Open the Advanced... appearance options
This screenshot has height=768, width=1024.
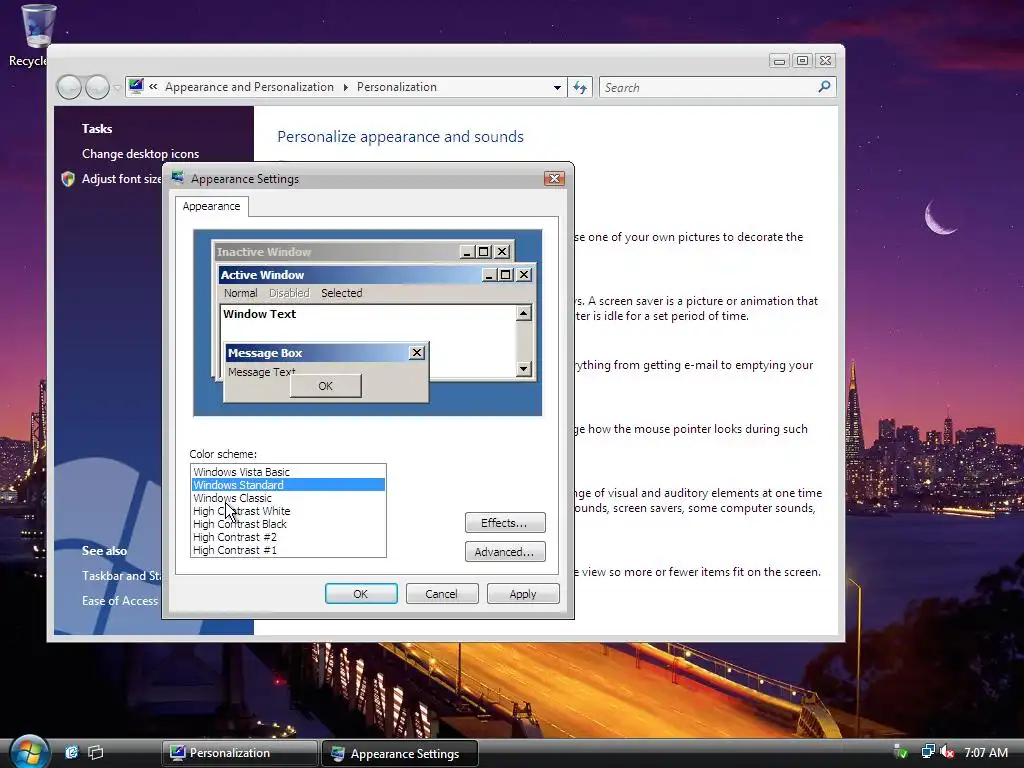coord(505,552)
